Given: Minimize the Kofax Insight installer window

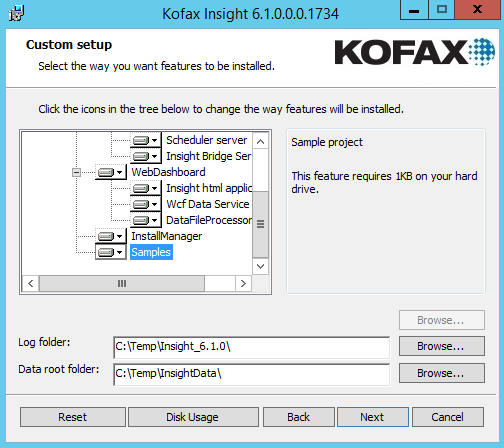Looking at the screenshot, I should point(414,10).
